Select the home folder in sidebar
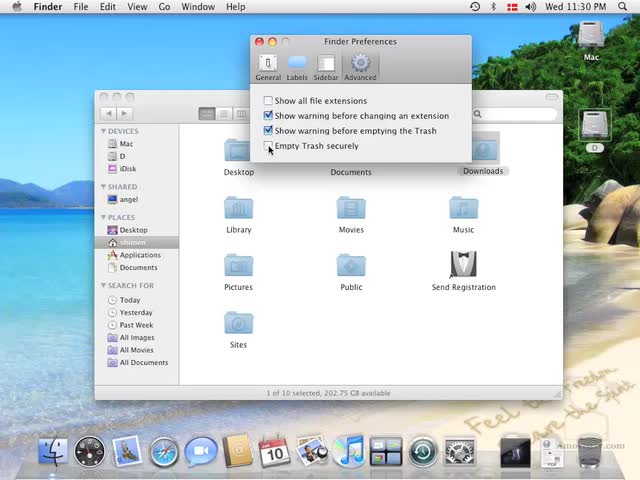The width and height of the screenshot is (640, 480). point(137,242)
